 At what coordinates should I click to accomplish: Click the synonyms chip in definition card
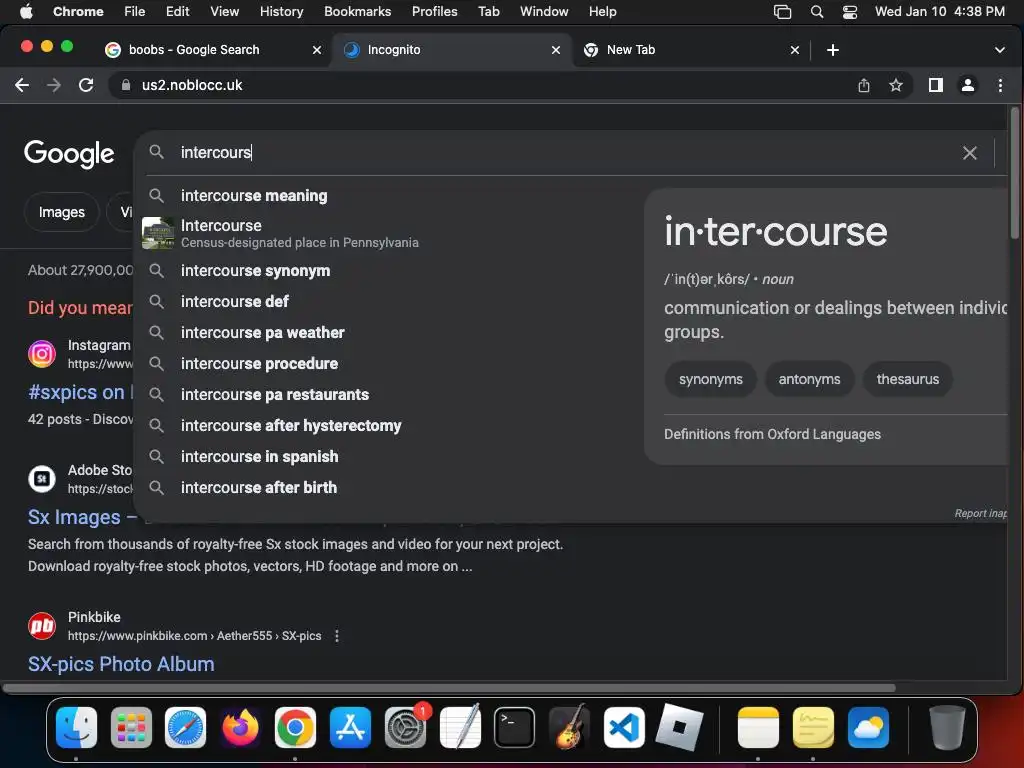pos(711,379)
